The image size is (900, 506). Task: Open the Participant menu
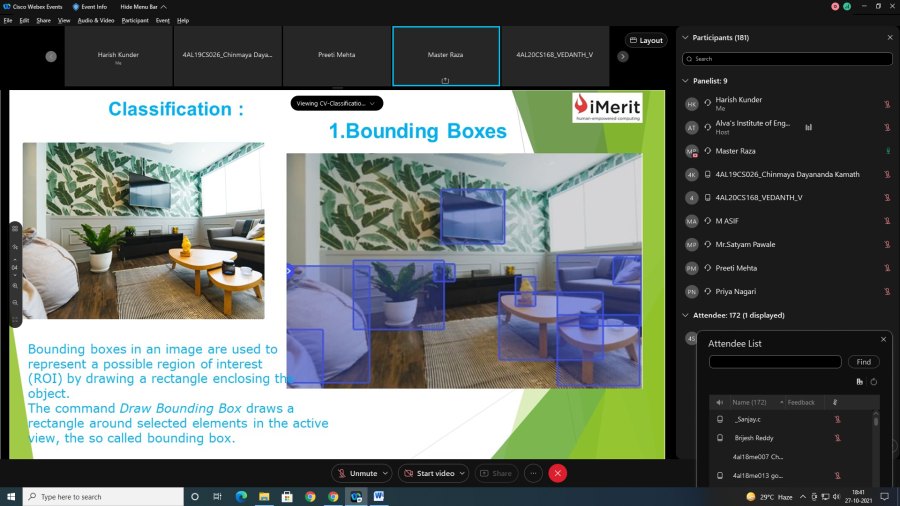pos(135,21)
